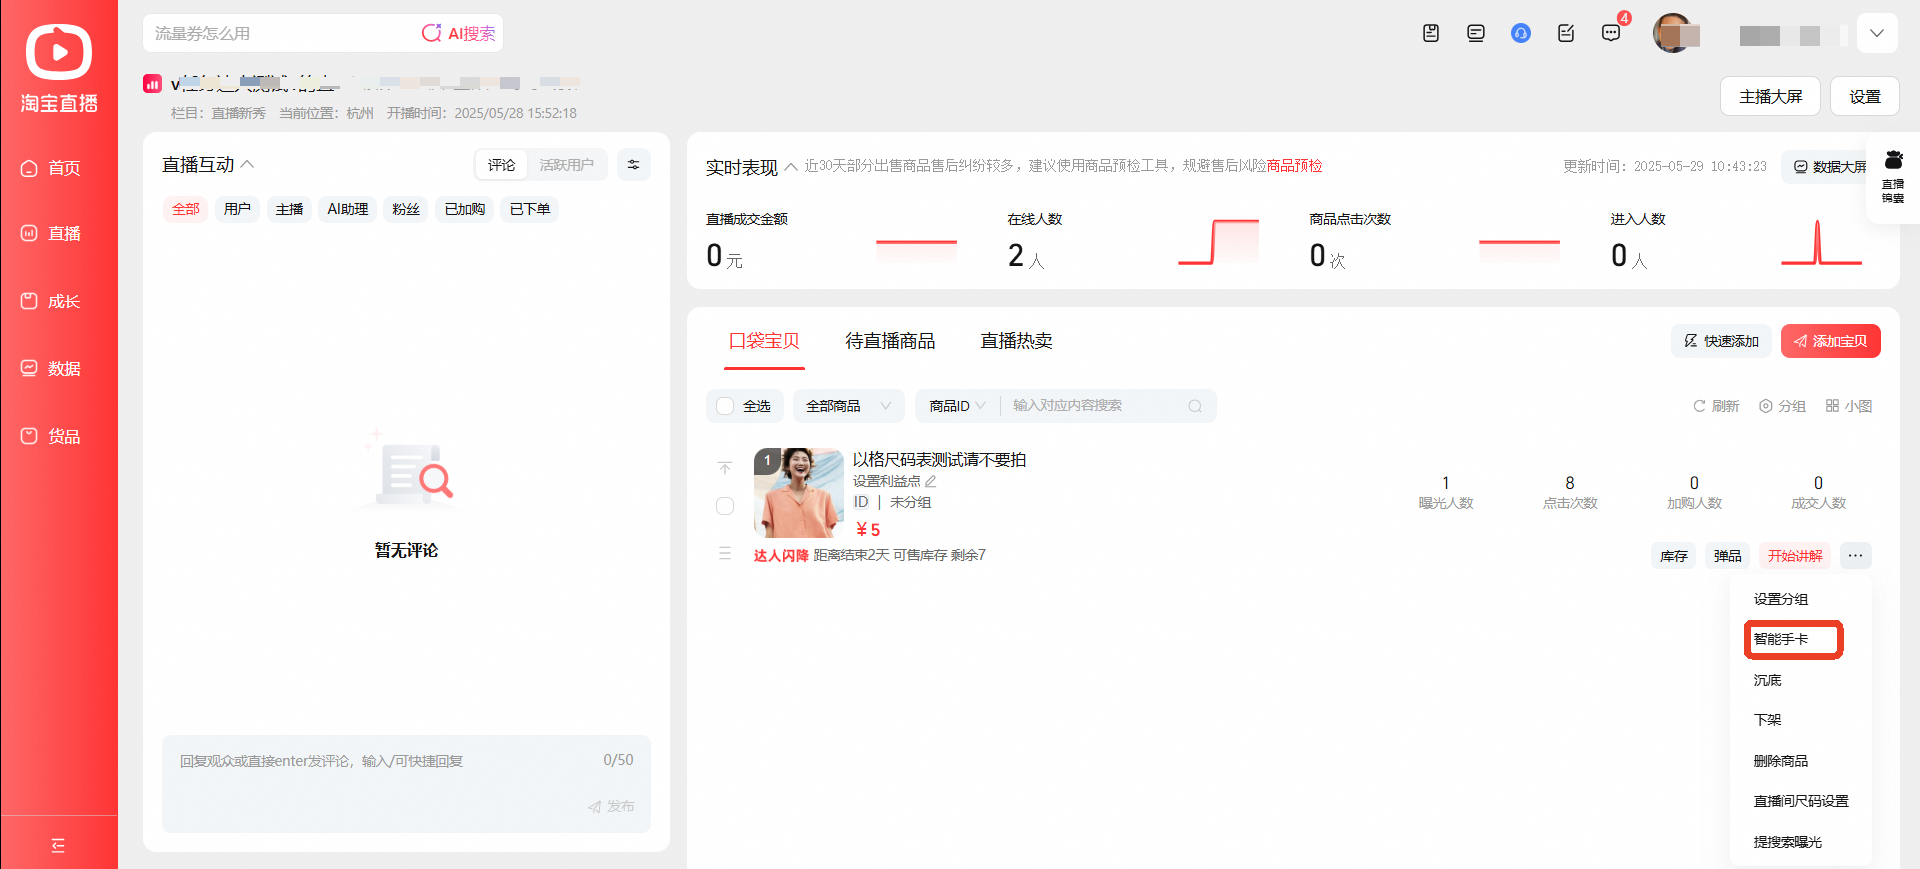Open the 数据大屏 data screen button
This screenshot has height=869, width=1920.
tap(1830, 167)
